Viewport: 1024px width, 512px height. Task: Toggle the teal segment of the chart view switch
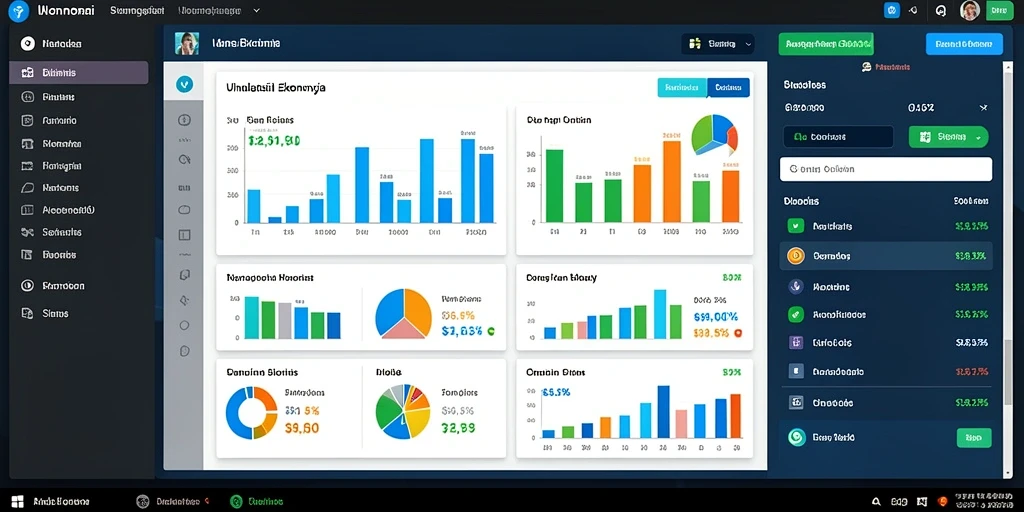coord(682,88)
